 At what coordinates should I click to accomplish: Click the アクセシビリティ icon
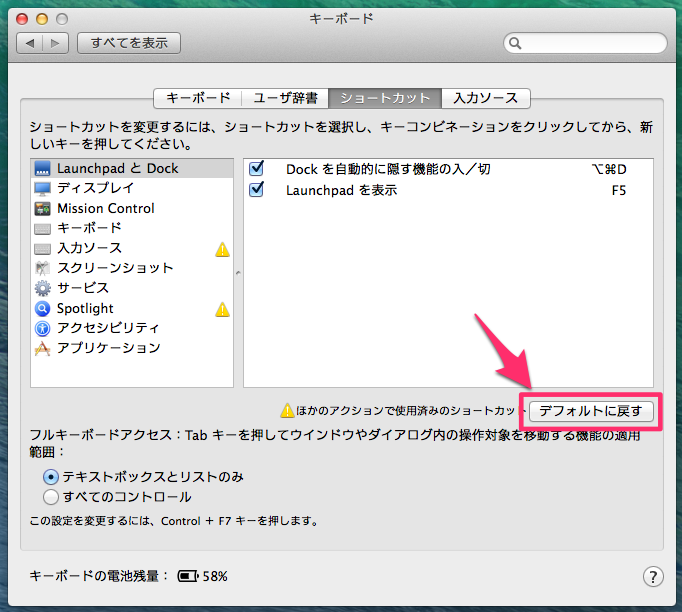[x=43, y=328]
